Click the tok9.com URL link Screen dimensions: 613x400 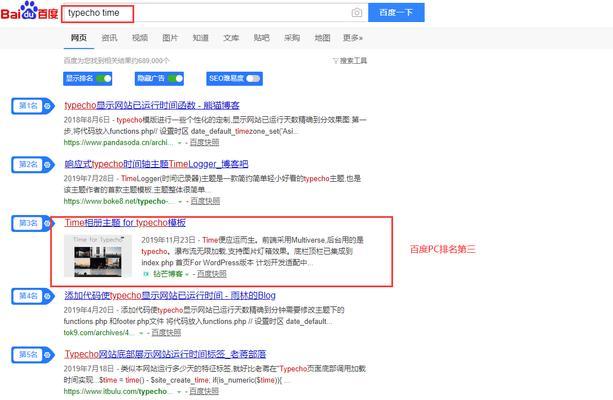pos(99,333)
